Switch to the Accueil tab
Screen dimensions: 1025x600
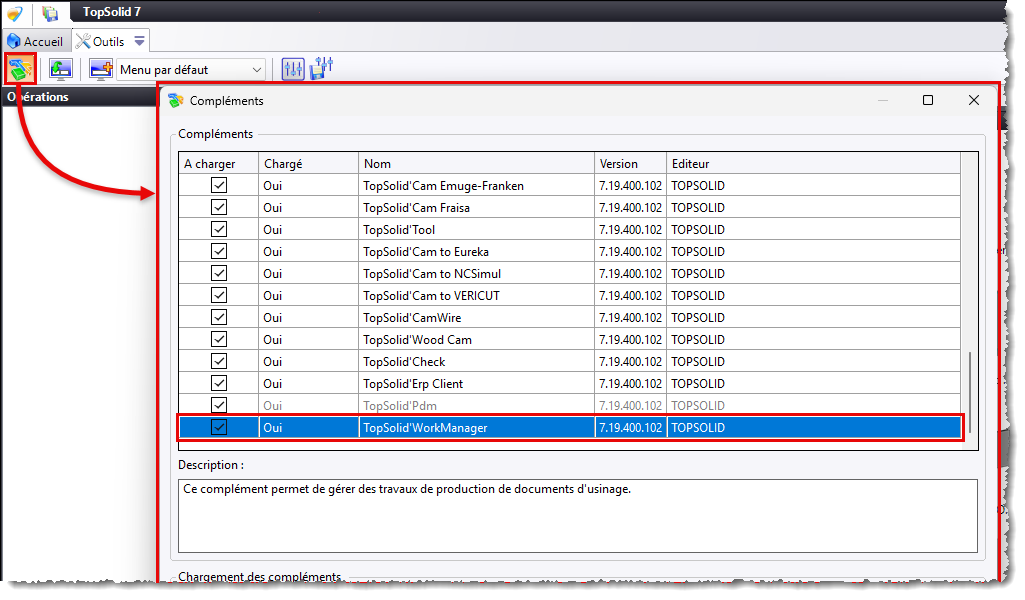click(35, 41)
